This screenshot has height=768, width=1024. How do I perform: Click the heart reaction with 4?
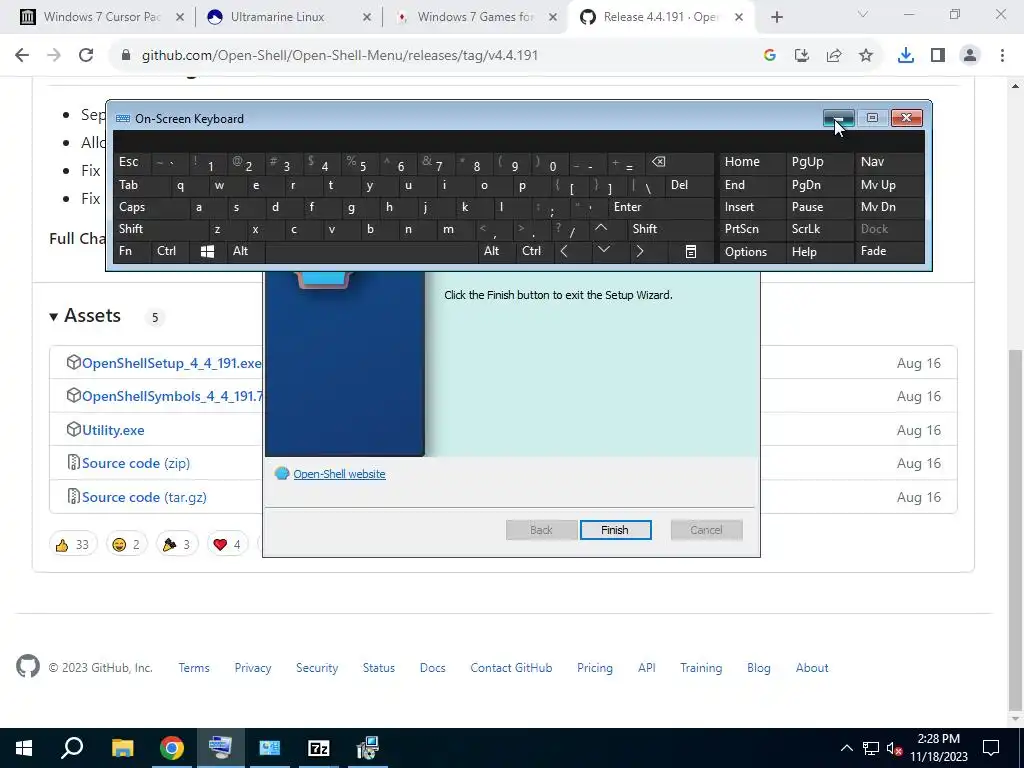pos(227,544)
